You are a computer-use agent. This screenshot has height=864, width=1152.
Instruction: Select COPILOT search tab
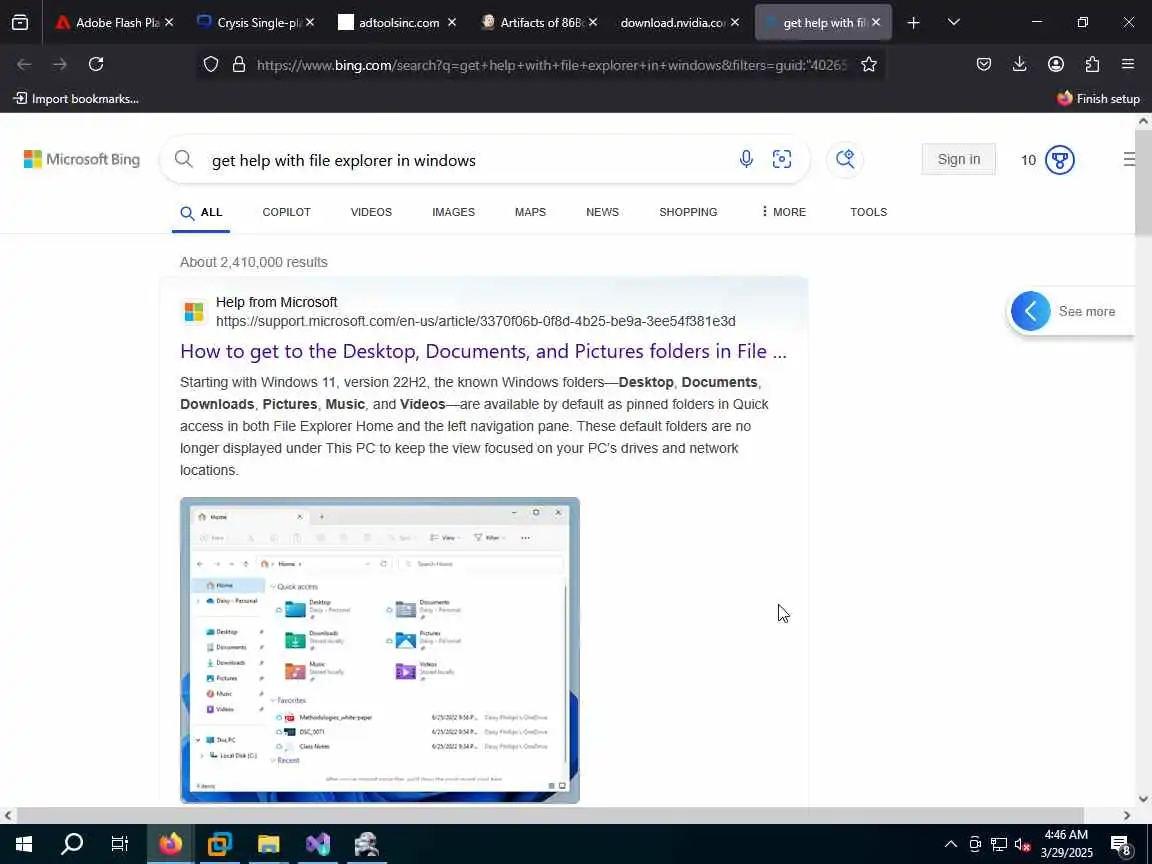click(287, 212)
